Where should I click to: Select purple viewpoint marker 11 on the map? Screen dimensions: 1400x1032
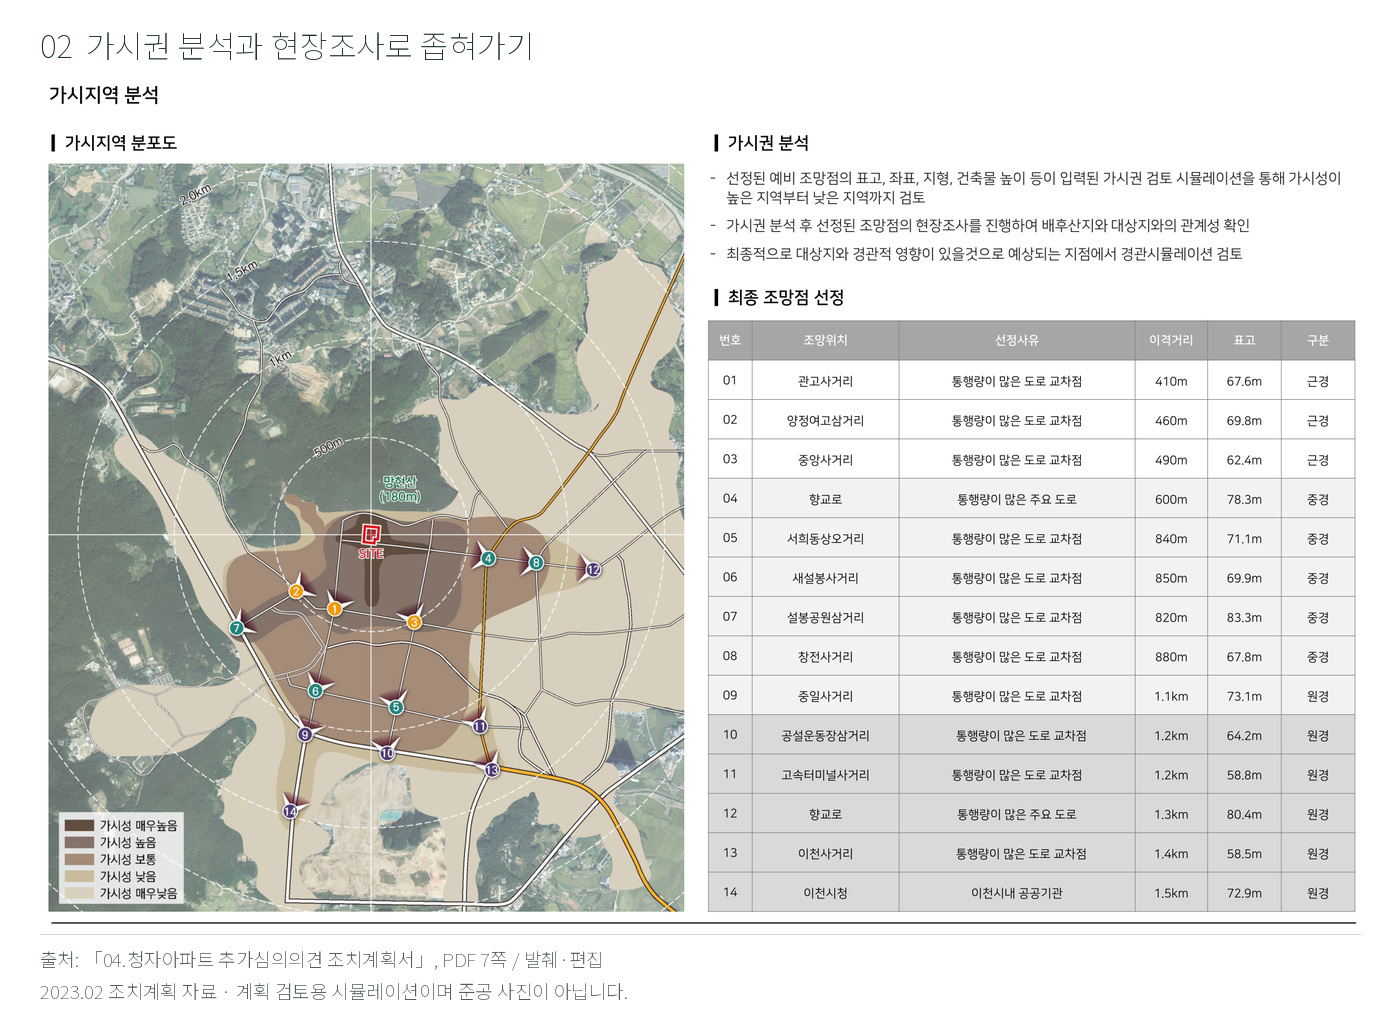tap(480, 726)
